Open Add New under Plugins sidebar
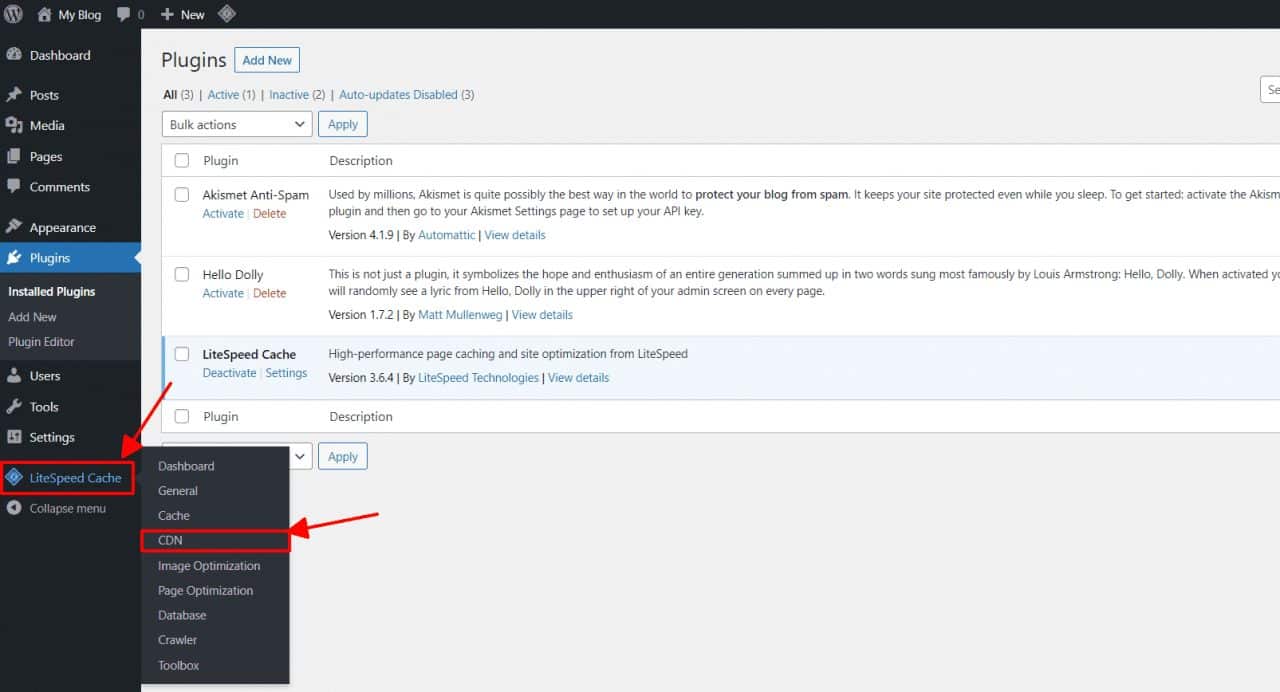This screenshot has width=1280, height=692. (x=32, y=317)
